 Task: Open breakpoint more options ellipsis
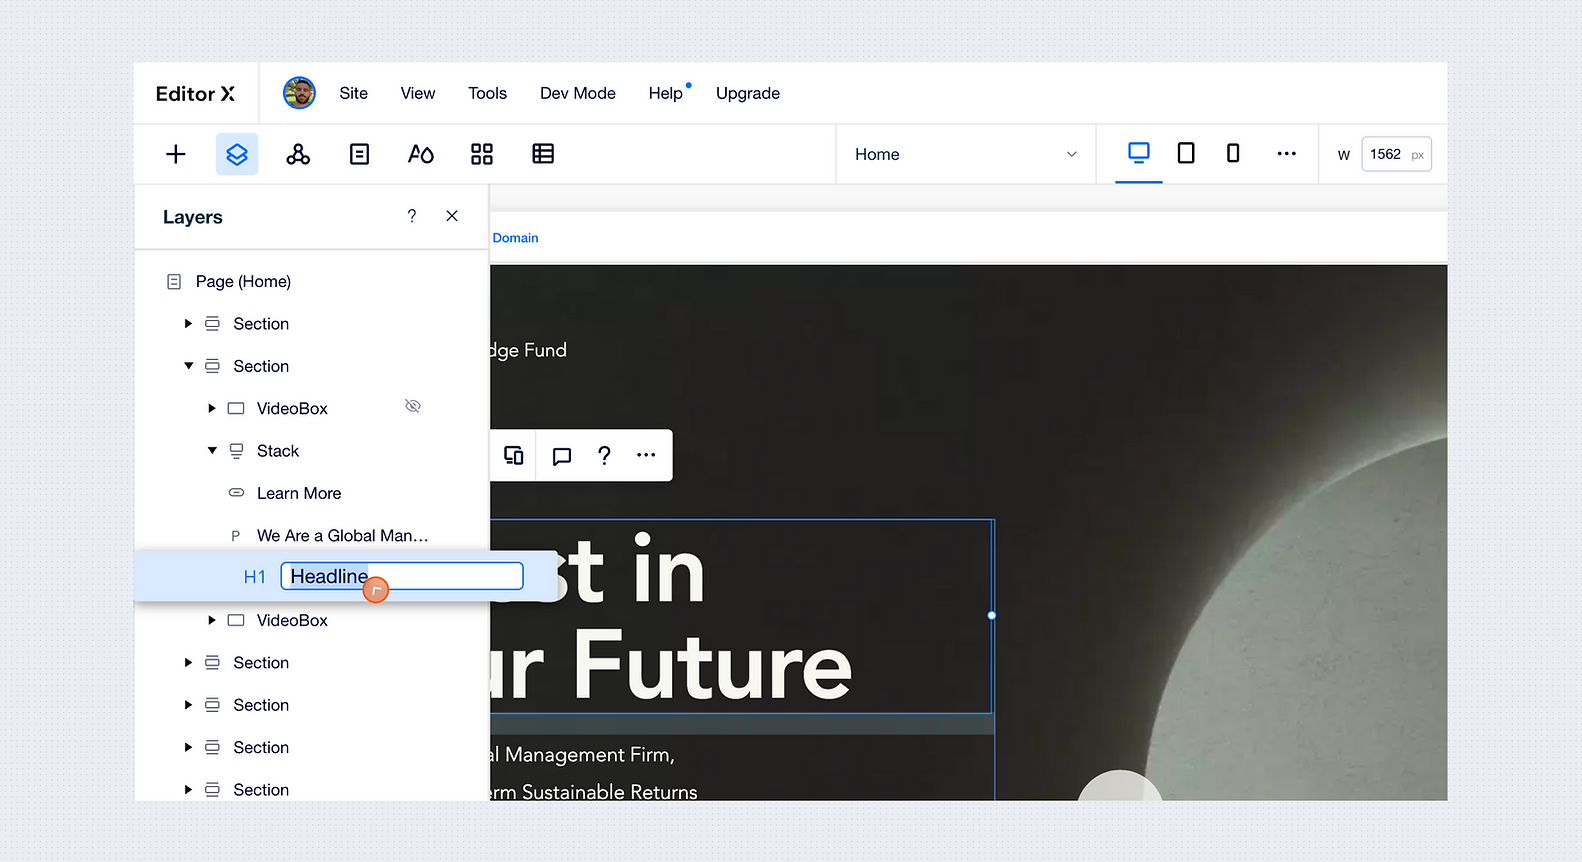pyautogui.click(x=1287, y=153)
